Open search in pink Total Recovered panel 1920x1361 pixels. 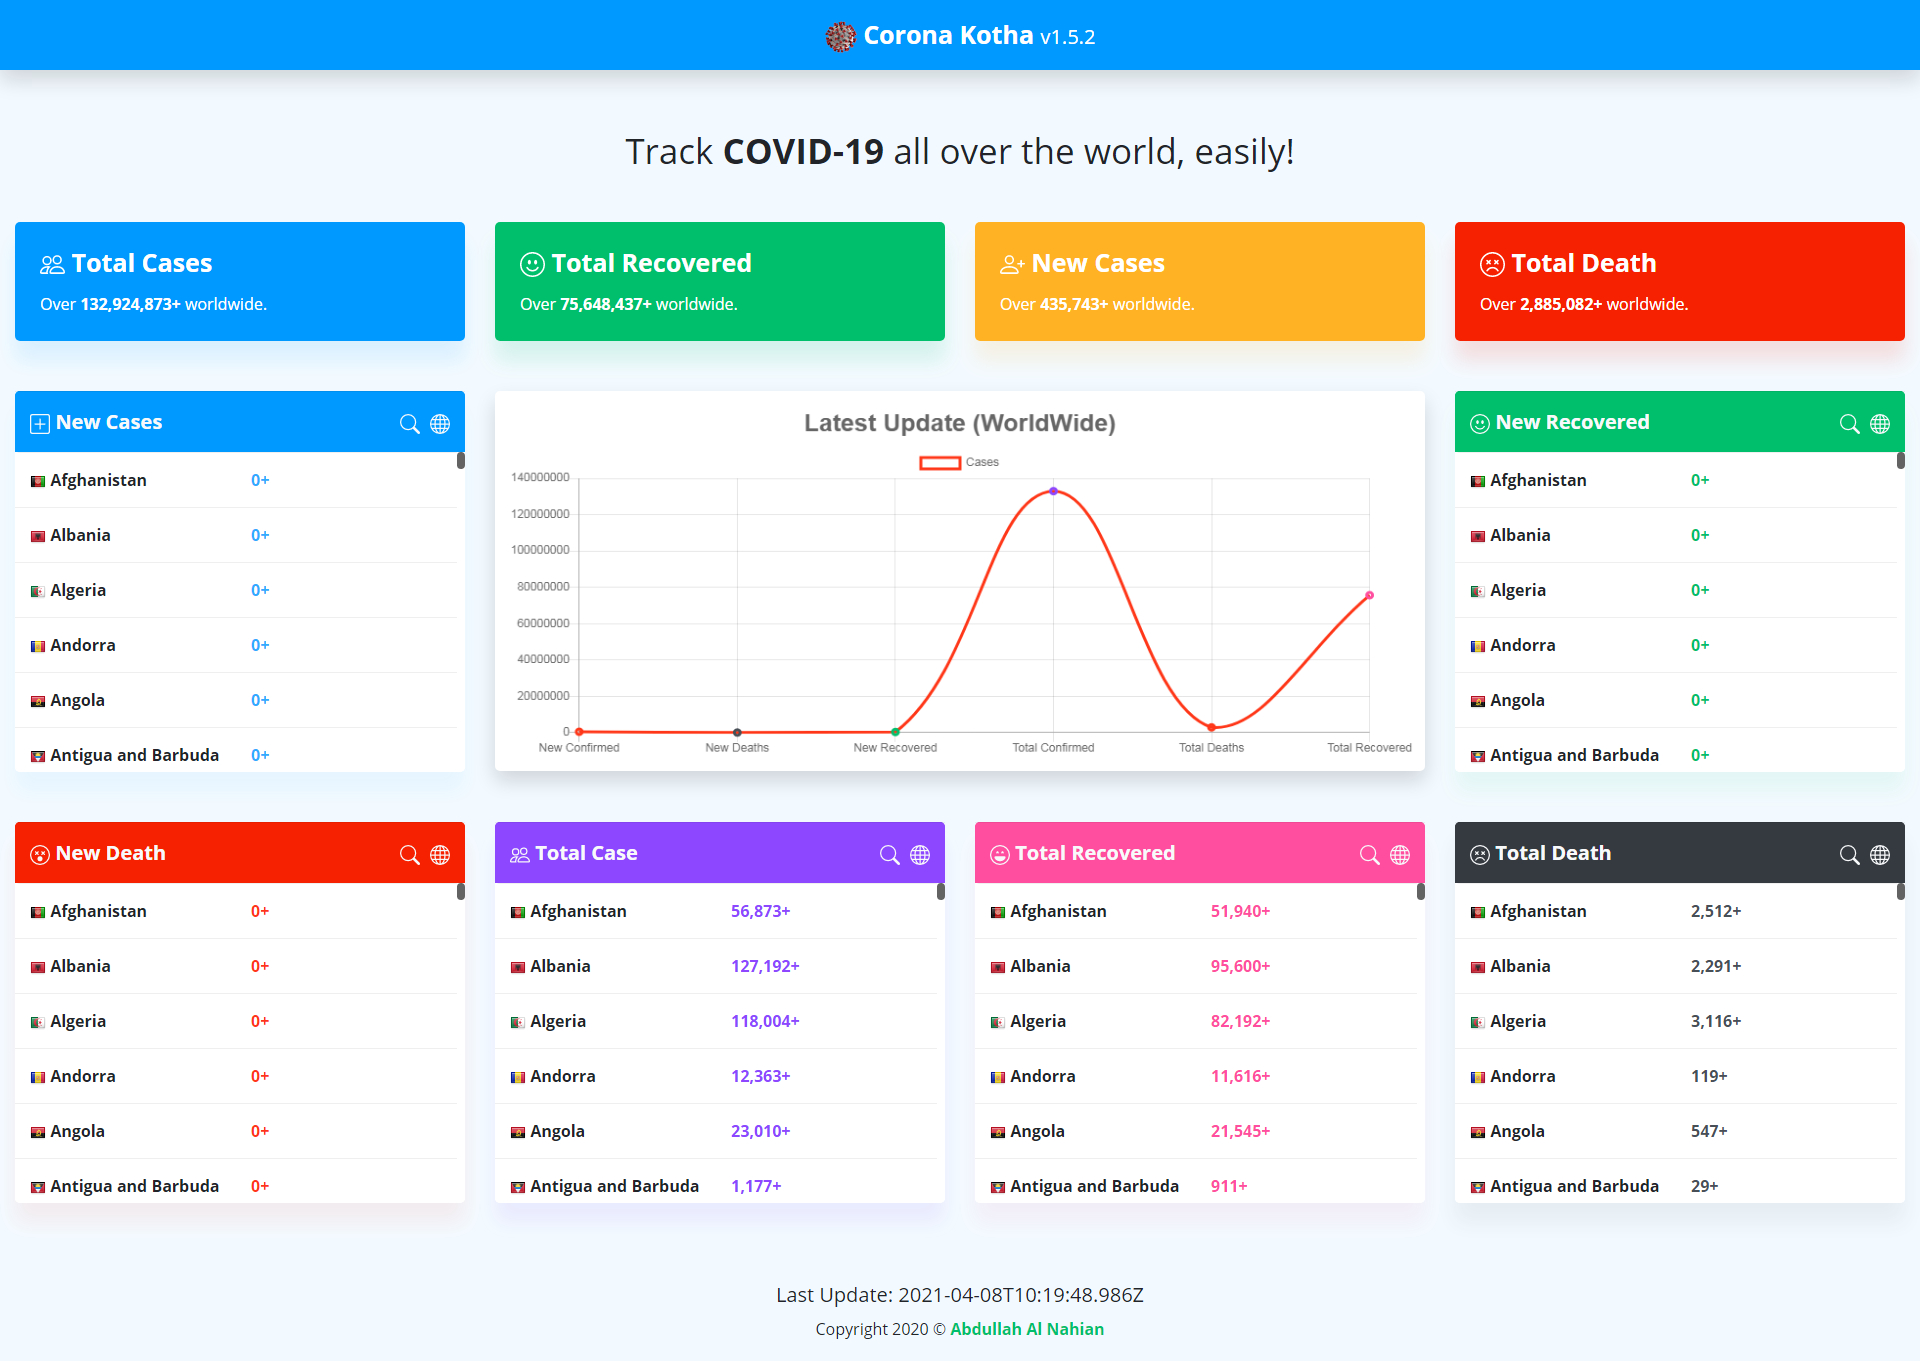[x=1369, y=854]
